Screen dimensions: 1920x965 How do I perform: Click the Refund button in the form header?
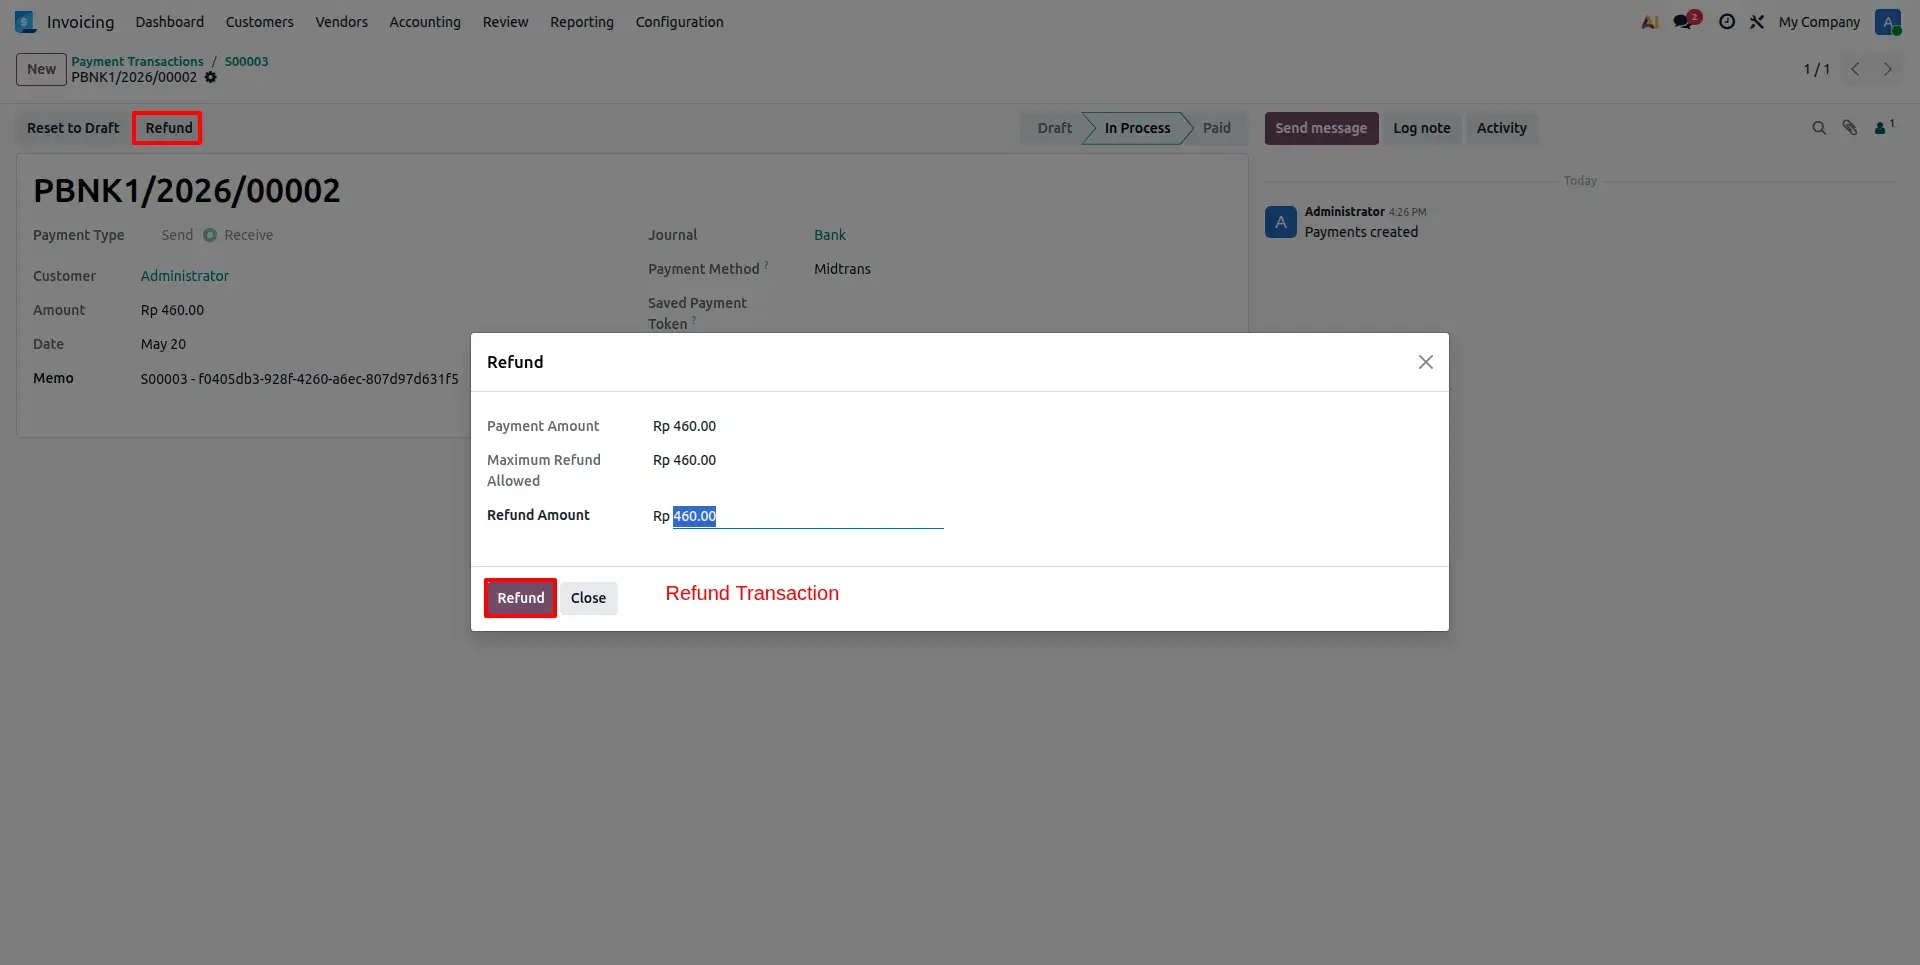(x=168, y=128)
